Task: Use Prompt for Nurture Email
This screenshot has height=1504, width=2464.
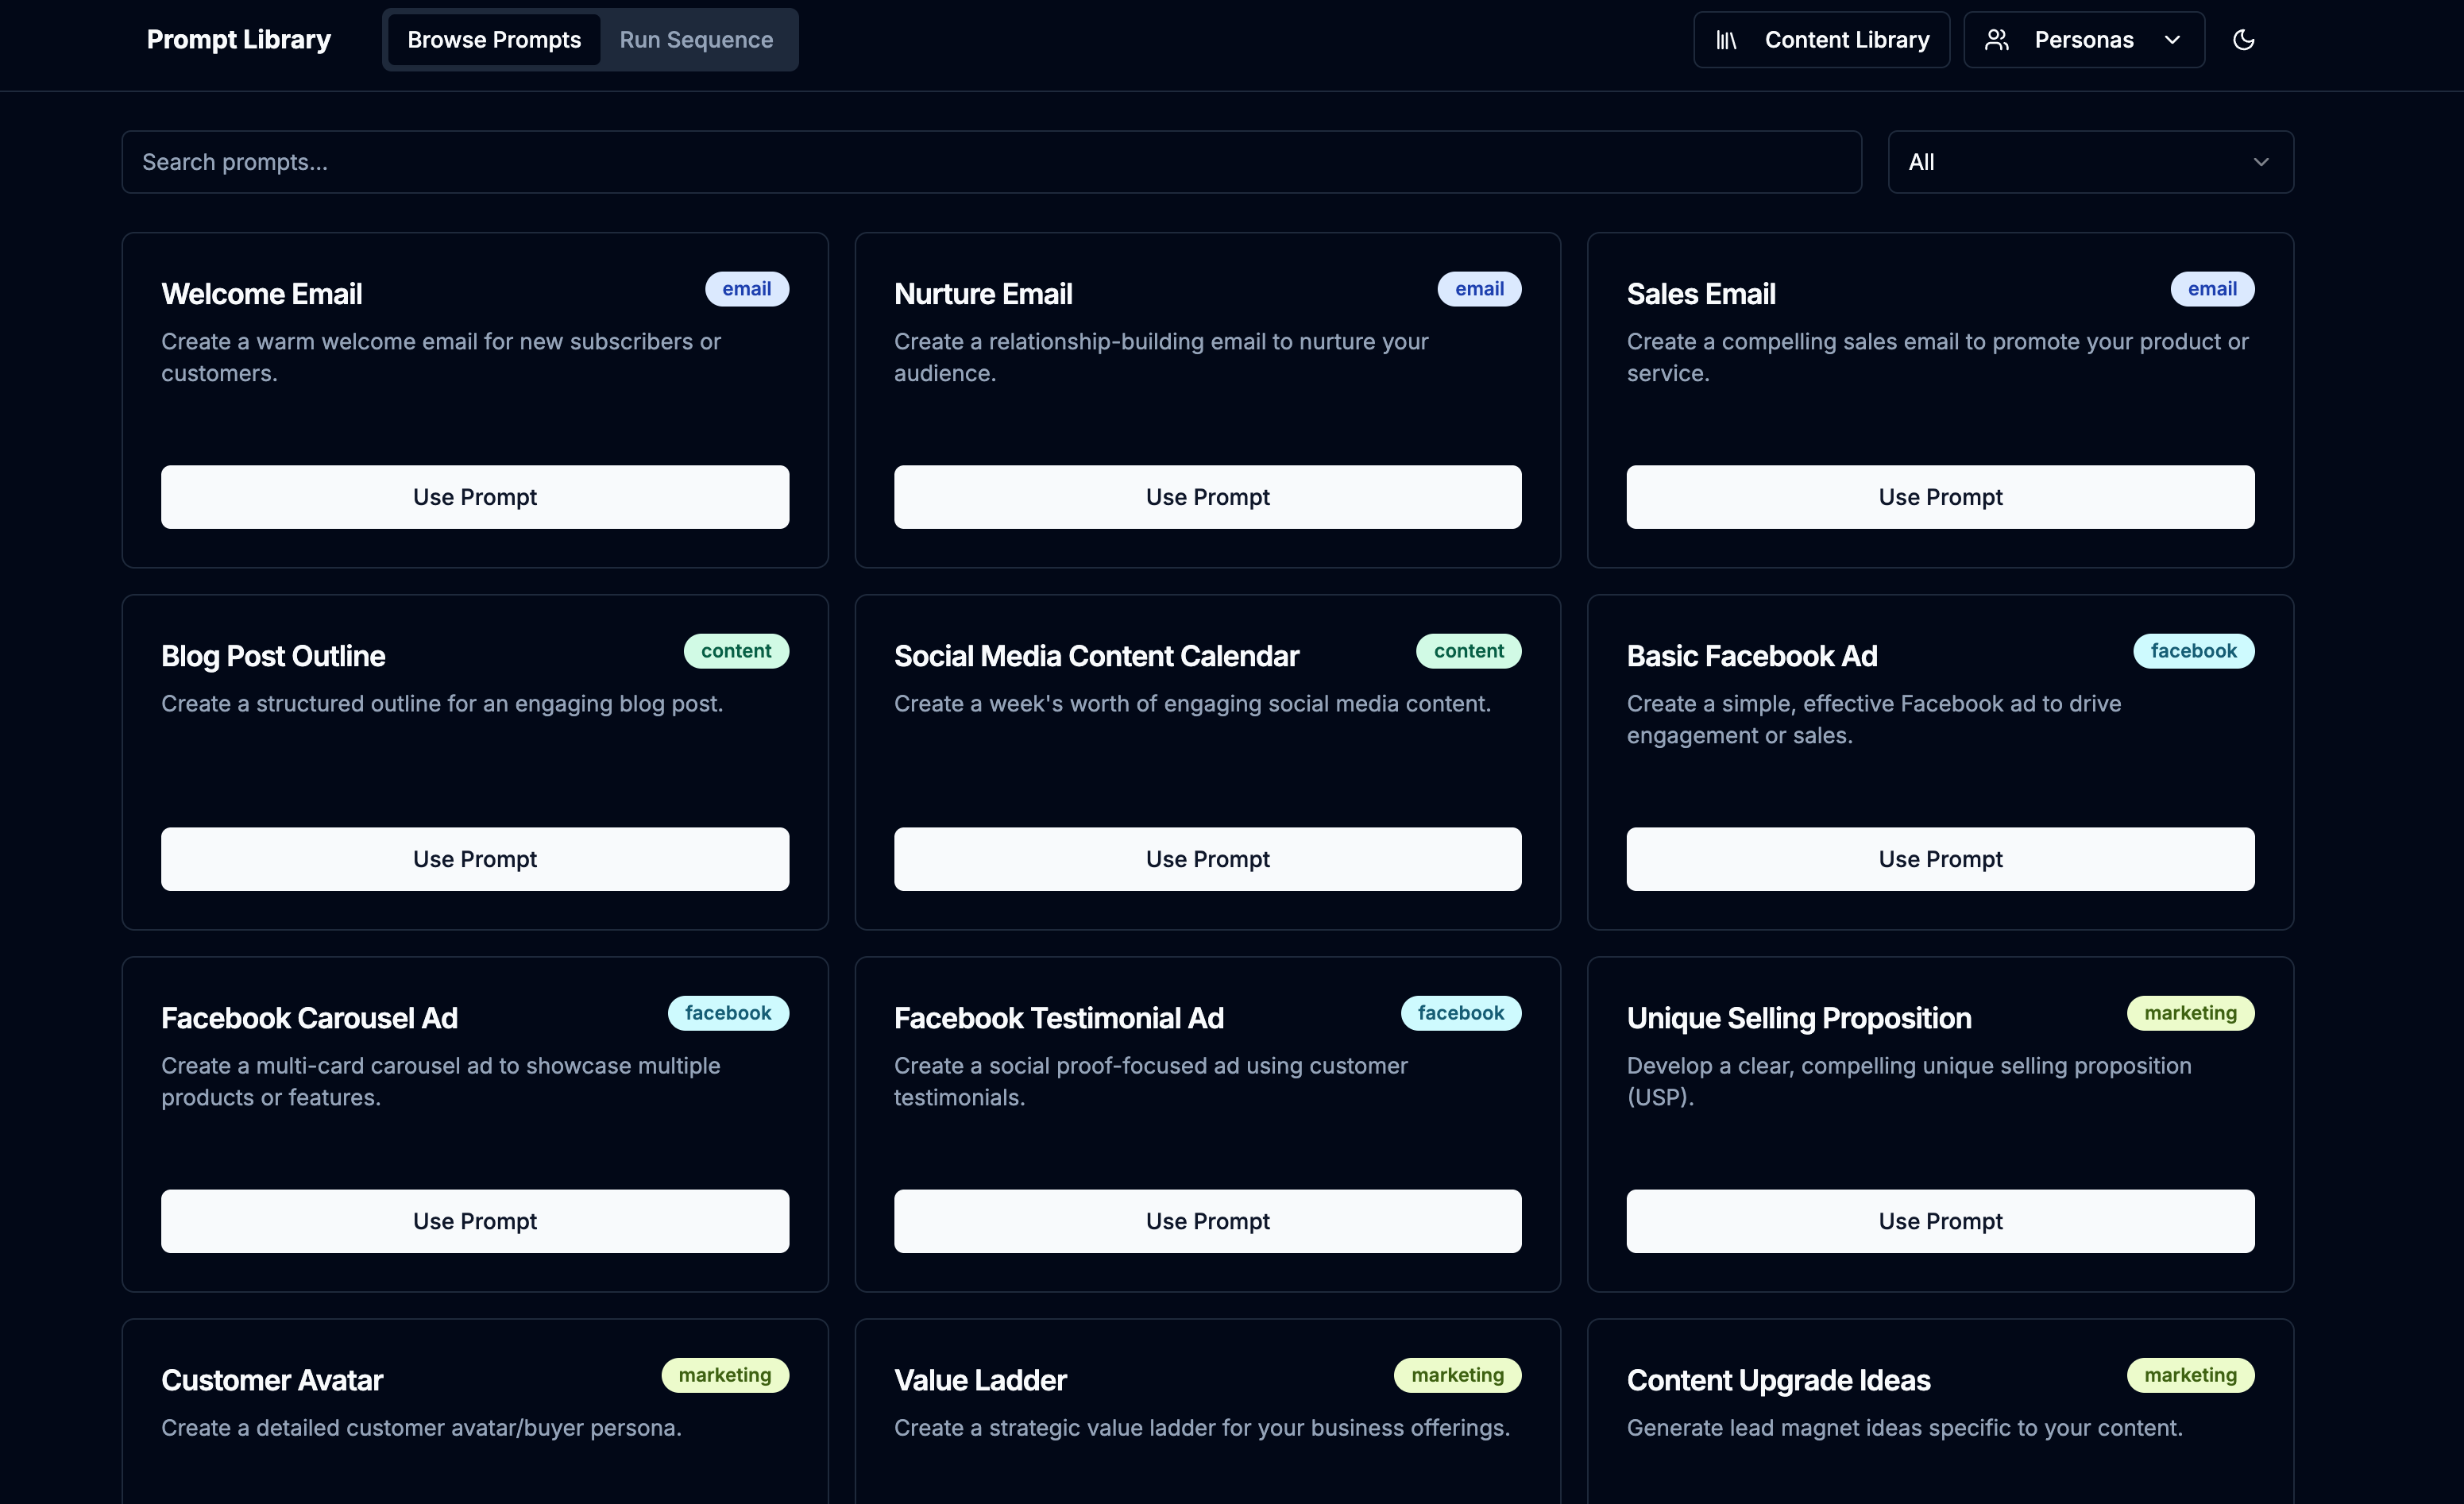Action: pos(1208,497)
